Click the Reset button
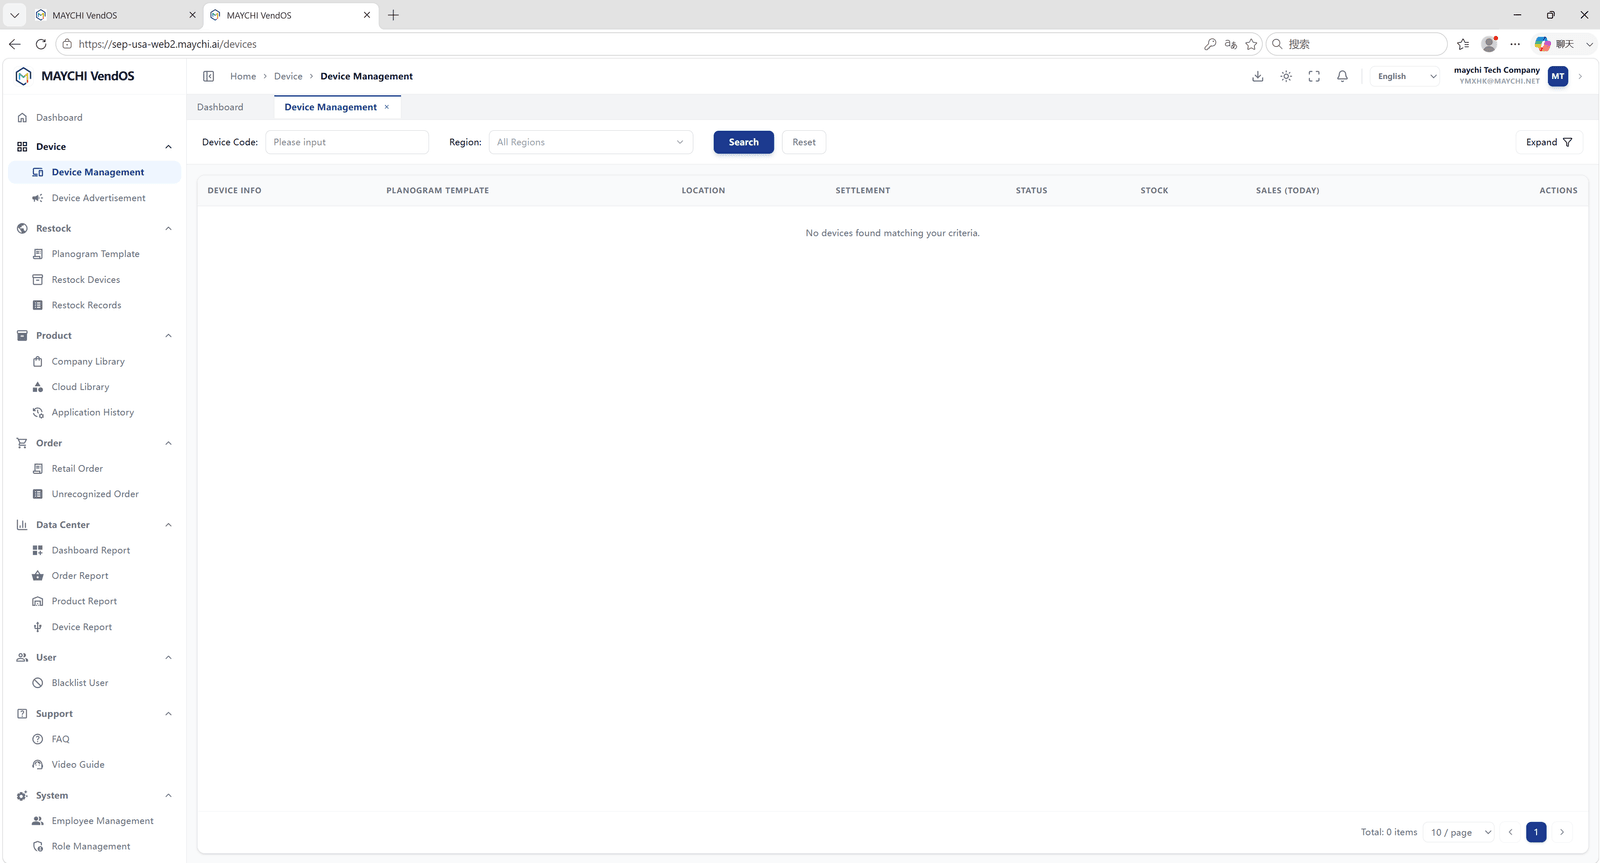Screen dimensions: 1600x863 pos(804,142)
